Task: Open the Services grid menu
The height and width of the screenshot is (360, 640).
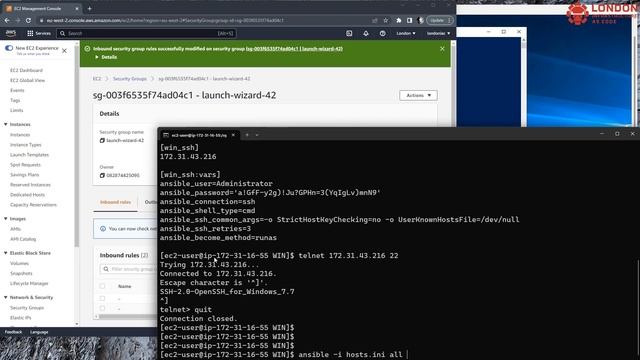Action: pyautogui.click(x=39, y=33)
